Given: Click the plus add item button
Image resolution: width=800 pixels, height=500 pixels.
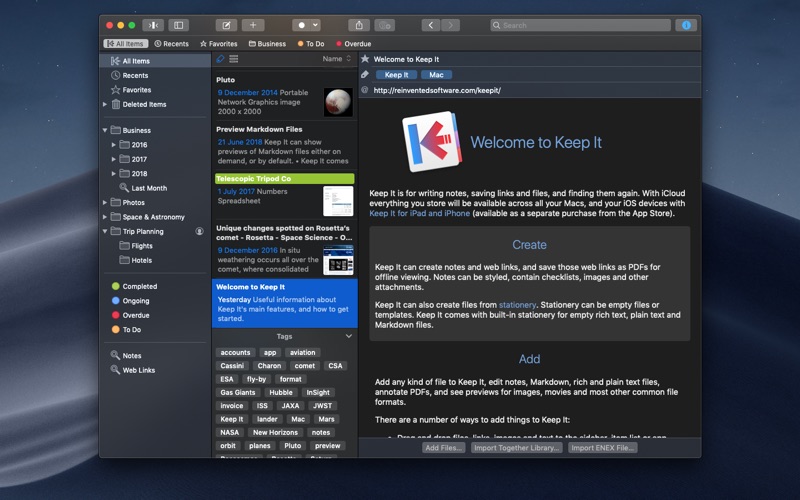Looking at the screenshot, I should pyautogui.click(x=254, y=25).
